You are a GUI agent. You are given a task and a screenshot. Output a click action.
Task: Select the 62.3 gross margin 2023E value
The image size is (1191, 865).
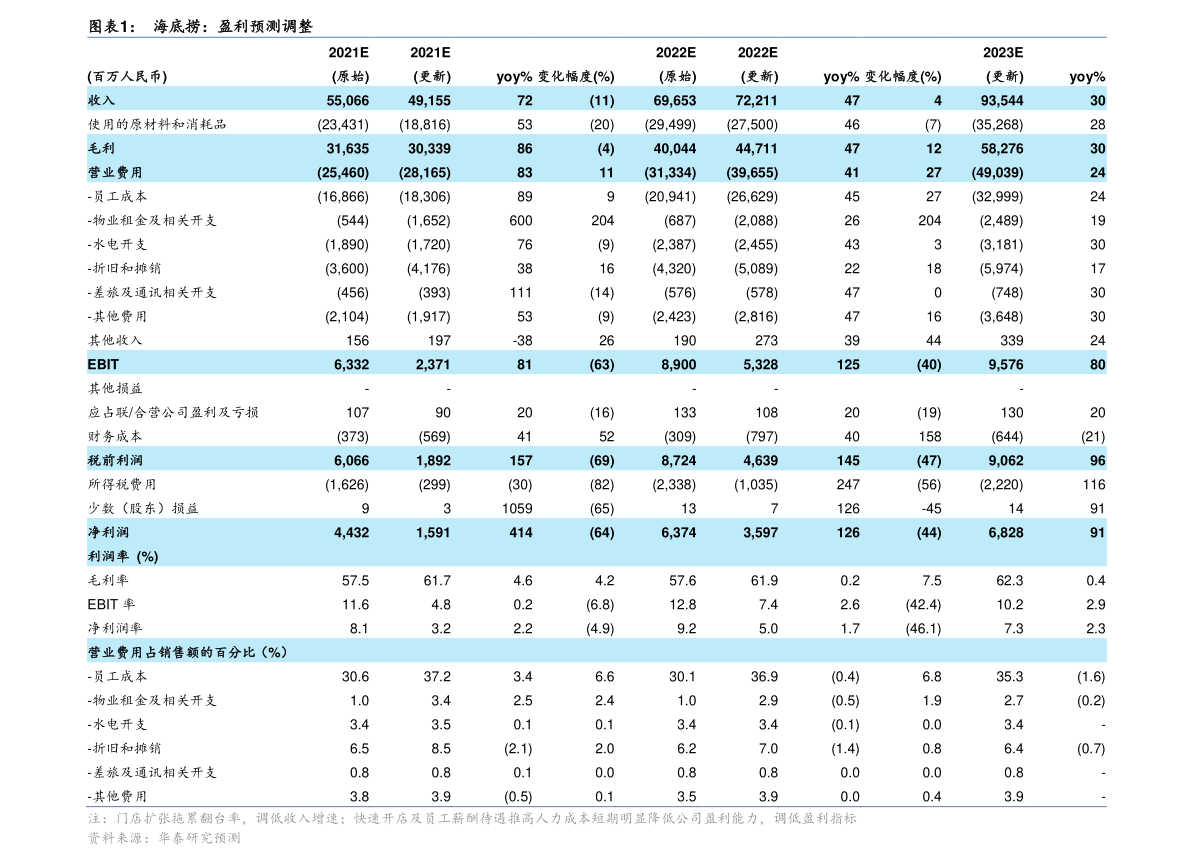(1009, 581)
